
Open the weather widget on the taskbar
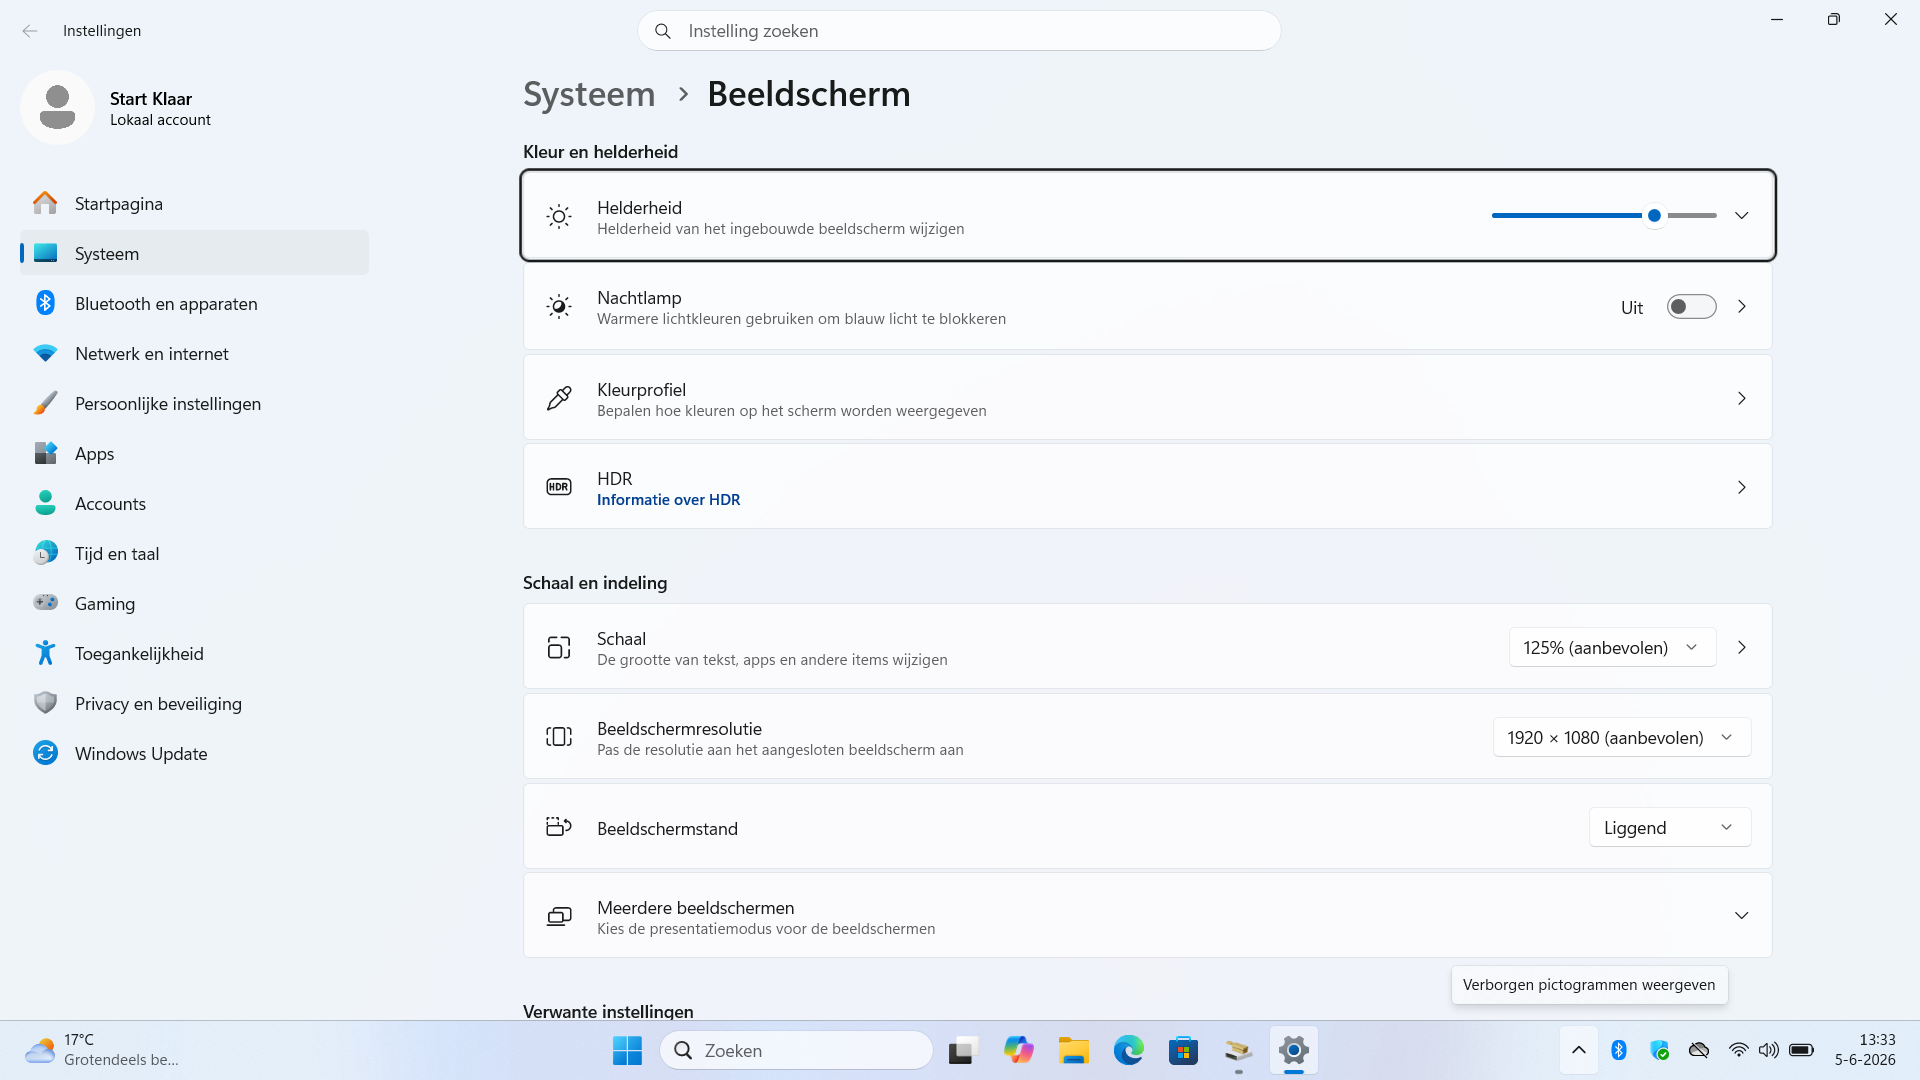102,1050
